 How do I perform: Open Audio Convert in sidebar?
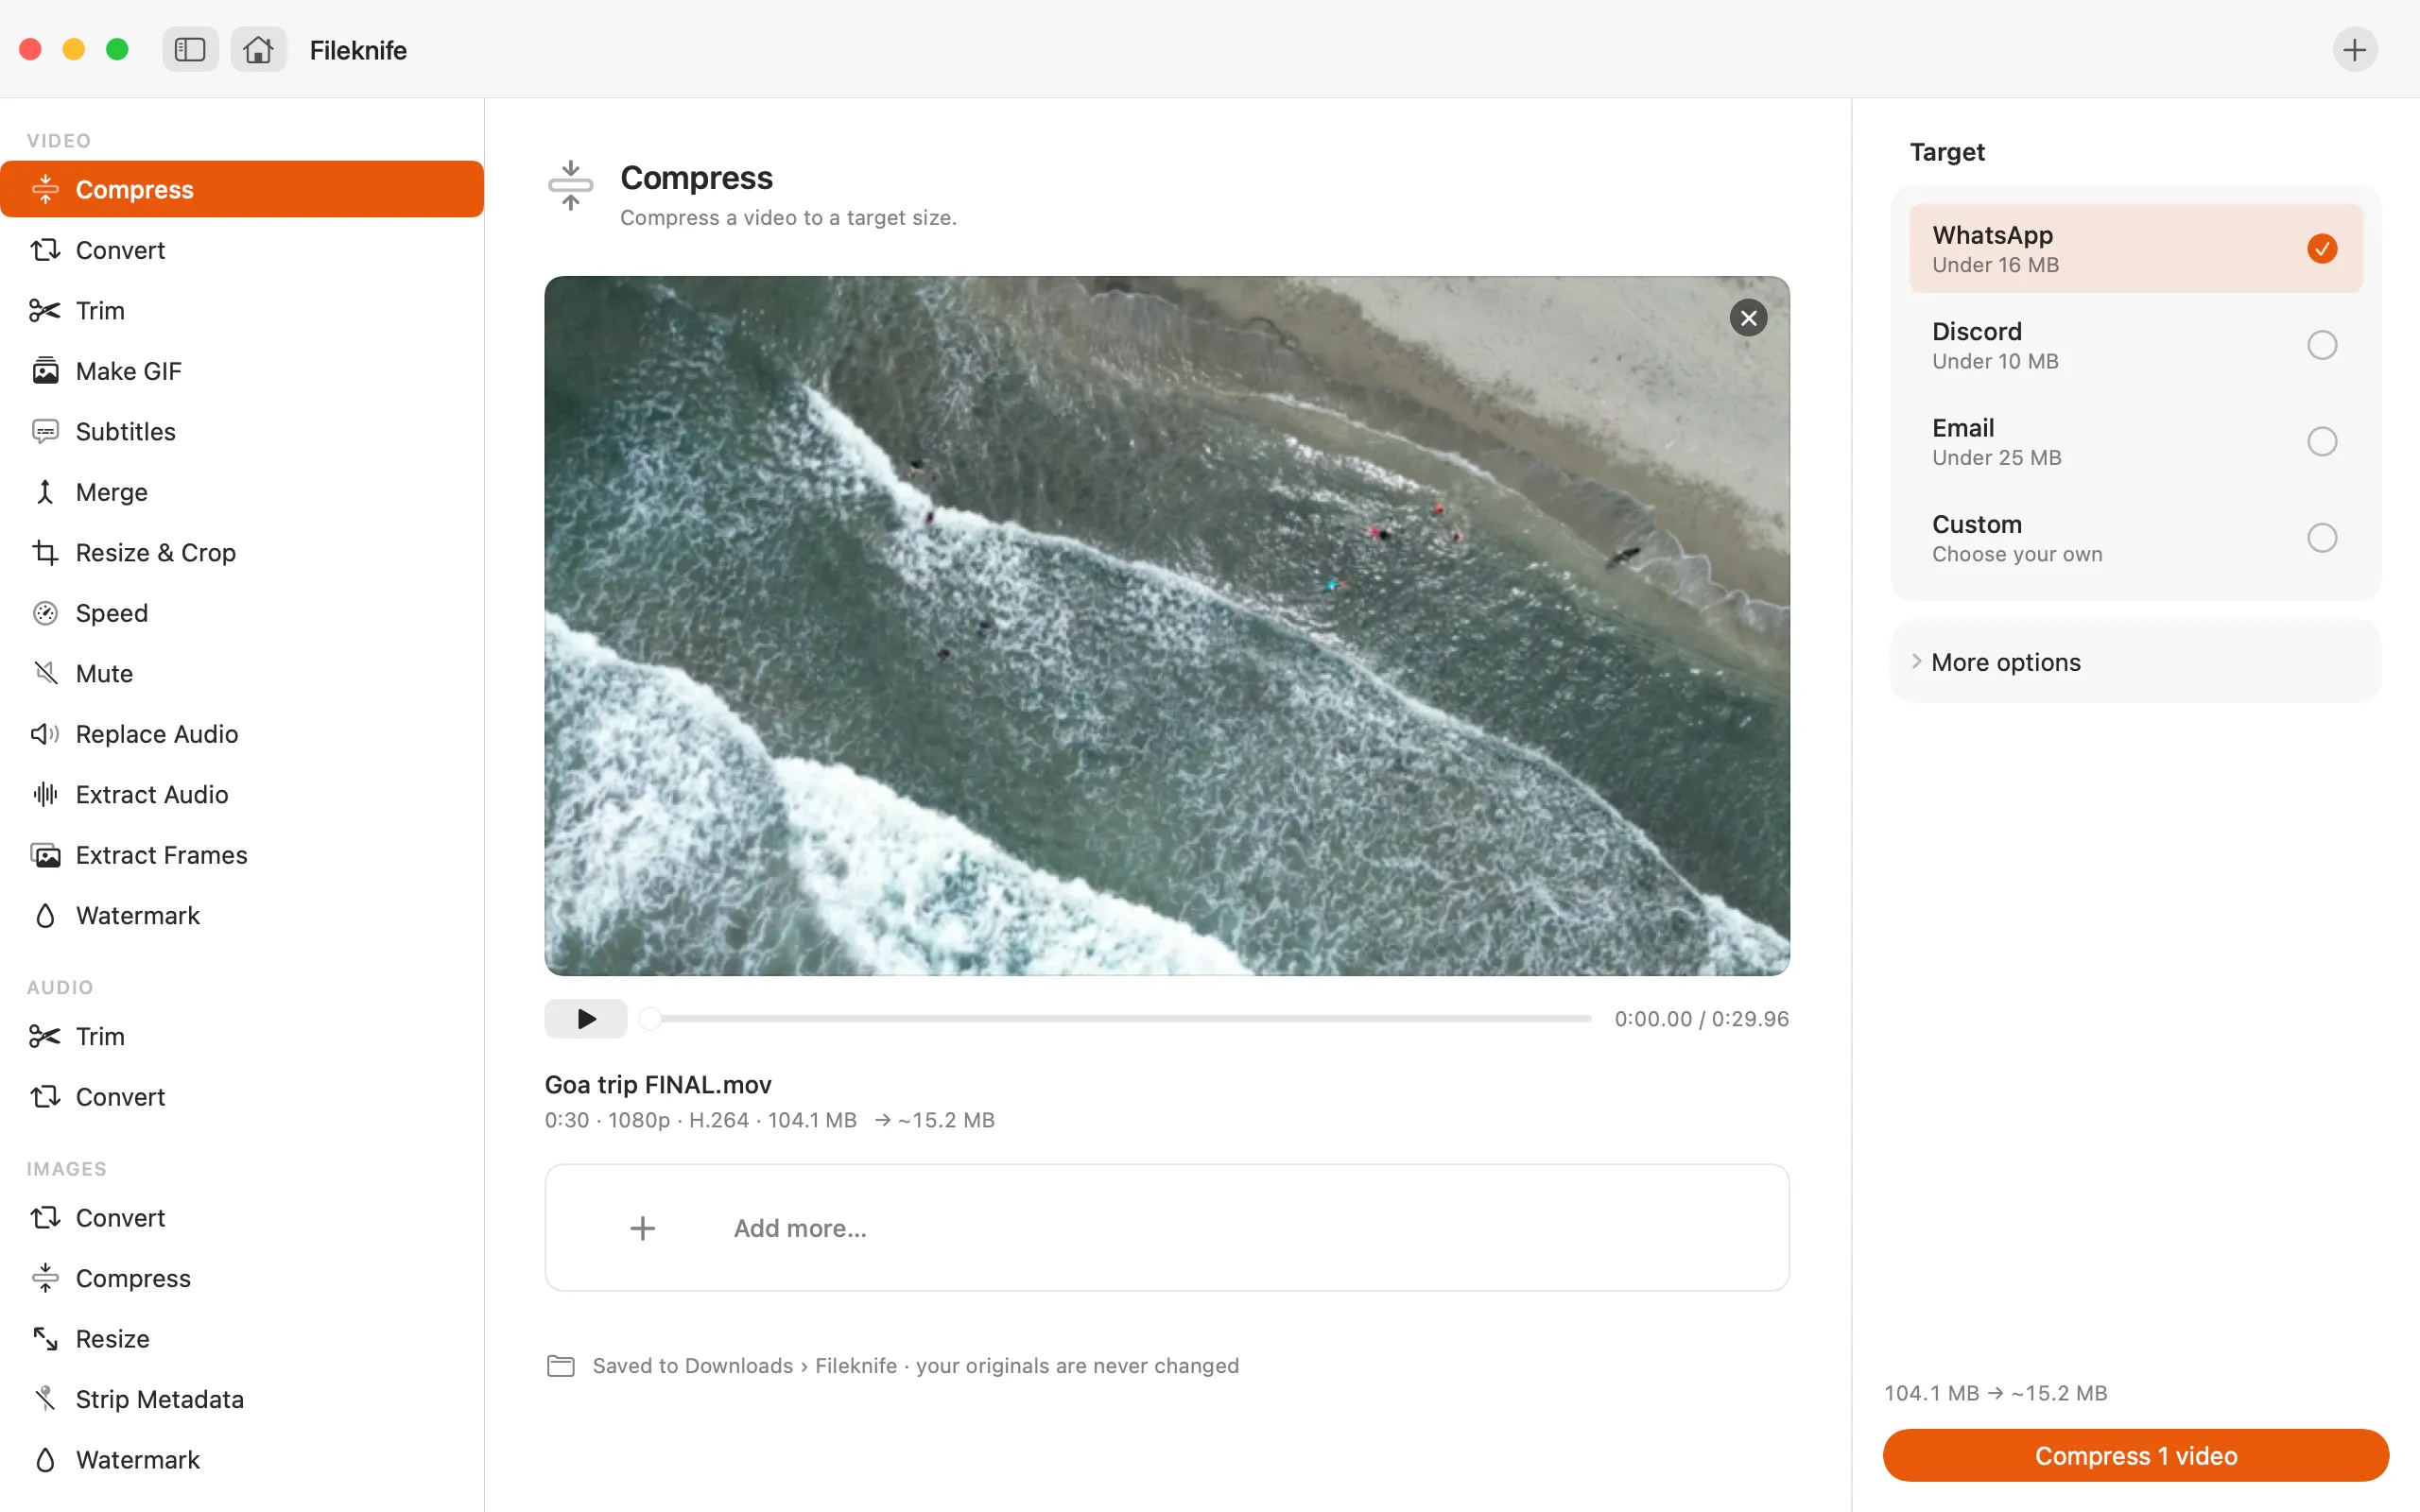tap(242, 1096)
